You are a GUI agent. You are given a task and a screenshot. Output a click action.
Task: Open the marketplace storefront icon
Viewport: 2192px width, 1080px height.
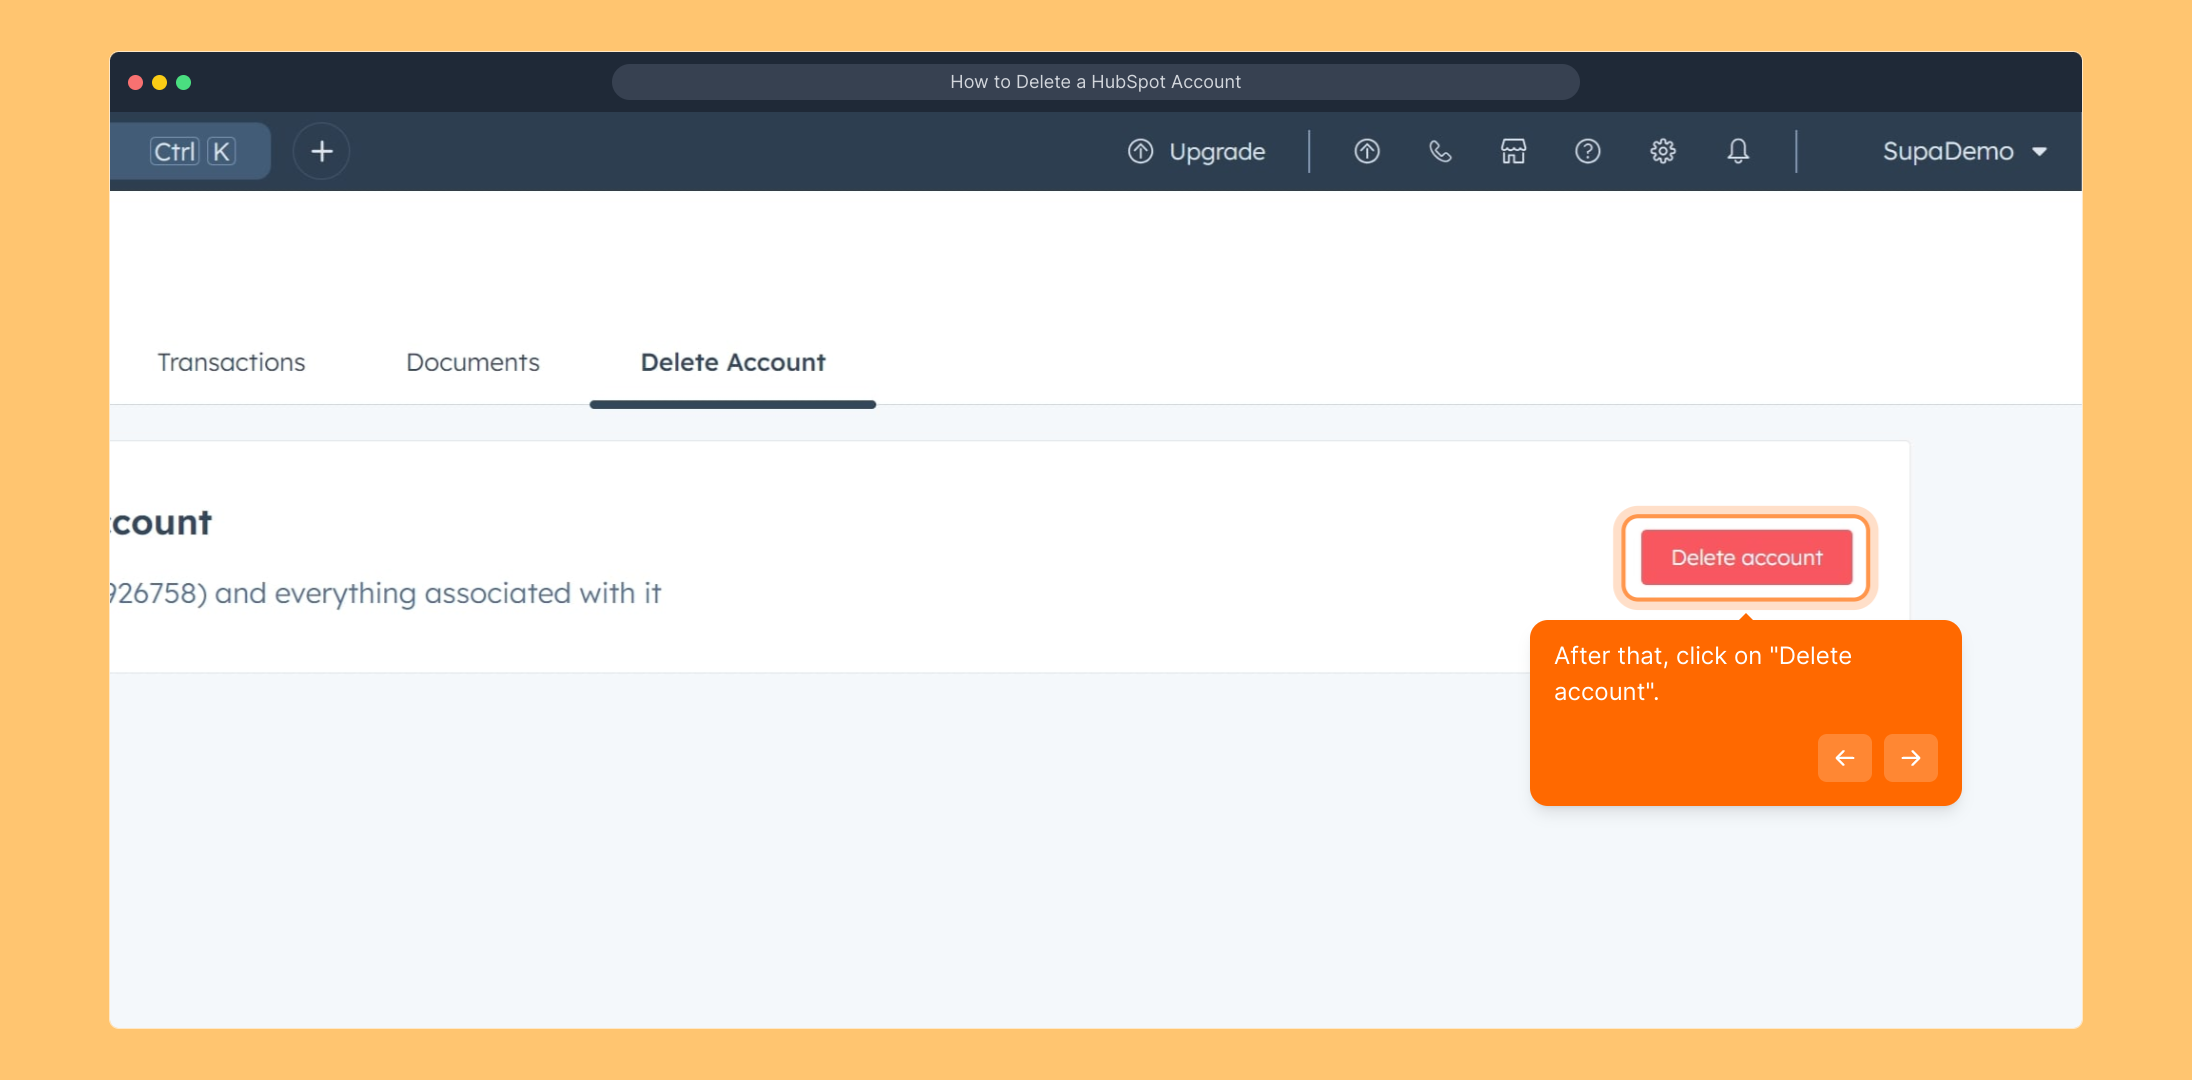(1513, 151)
